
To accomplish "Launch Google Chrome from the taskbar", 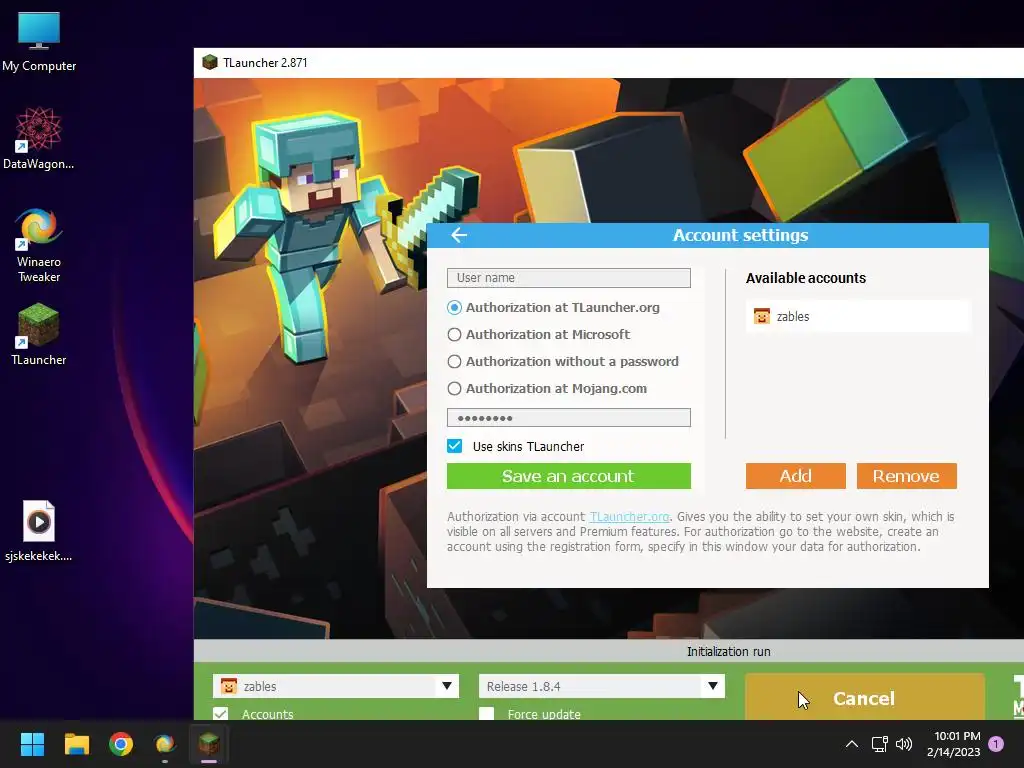I will [121, 744].
